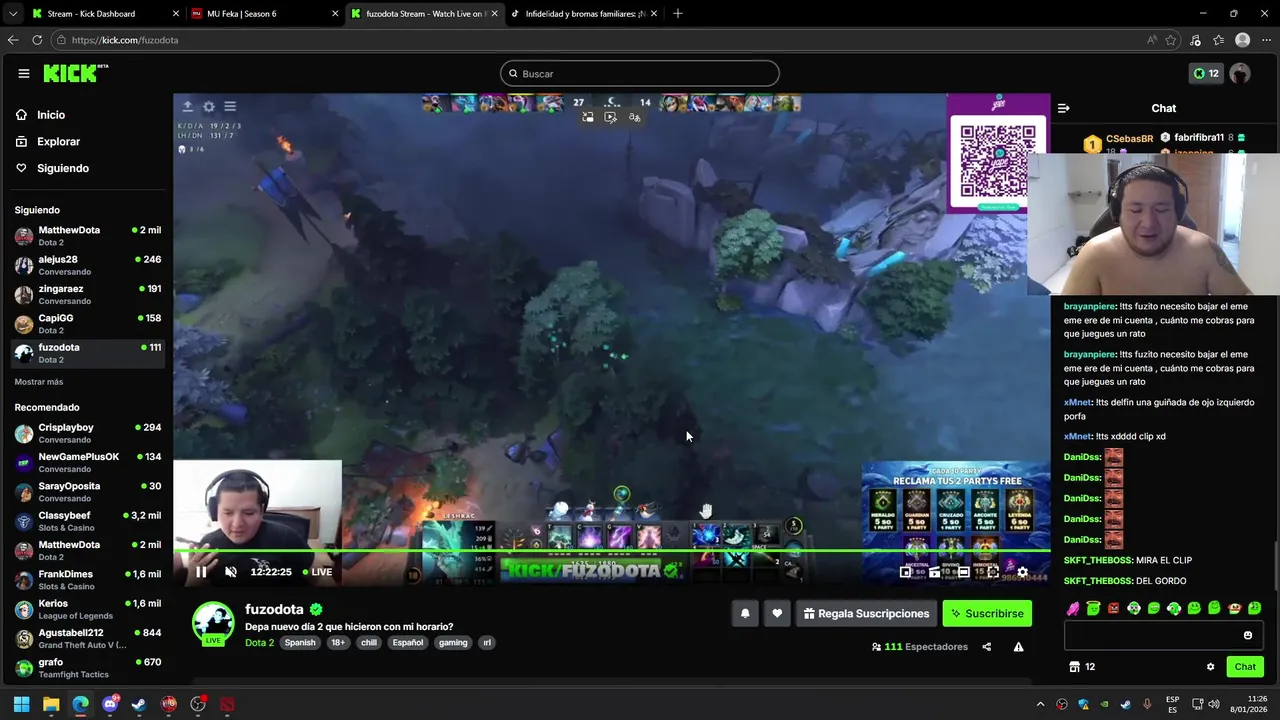
Task: Open grafo Teamfight Tactics channel
Action: pos(88,668)
